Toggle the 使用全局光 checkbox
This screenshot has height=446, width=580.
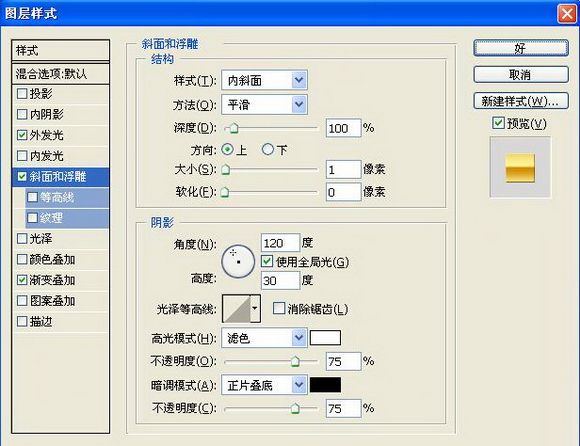click(x=267, y=261)
